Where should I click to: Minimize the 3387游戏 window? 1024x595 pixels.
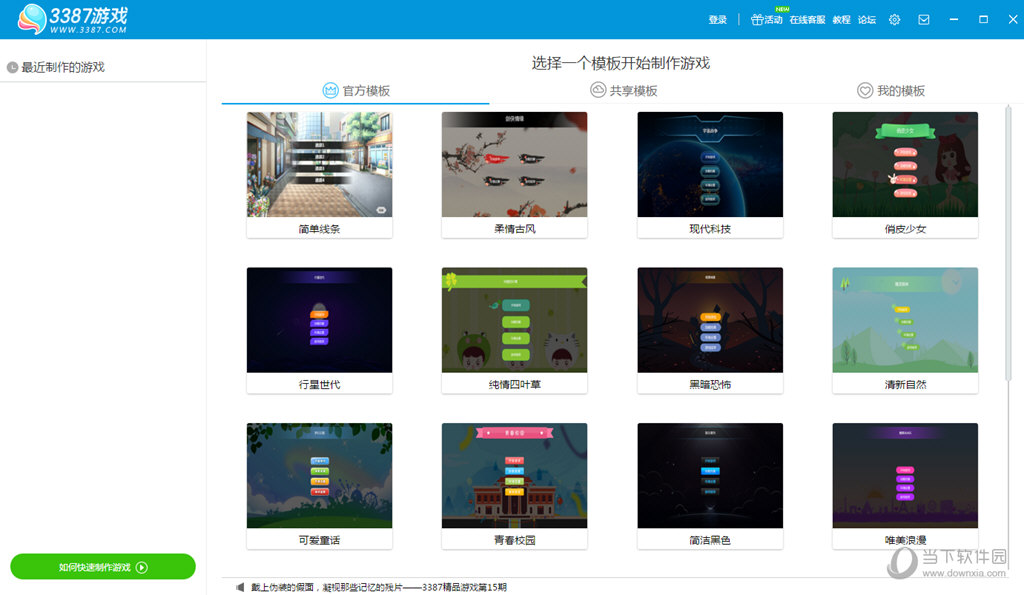click(954, 20)
